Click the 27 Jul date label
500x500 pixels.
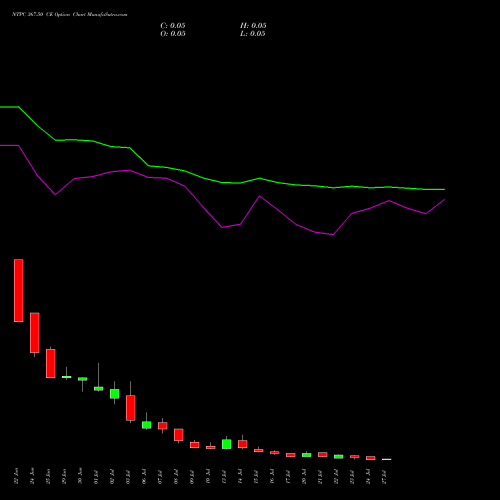pyautogui.click(x=384, y=477)
